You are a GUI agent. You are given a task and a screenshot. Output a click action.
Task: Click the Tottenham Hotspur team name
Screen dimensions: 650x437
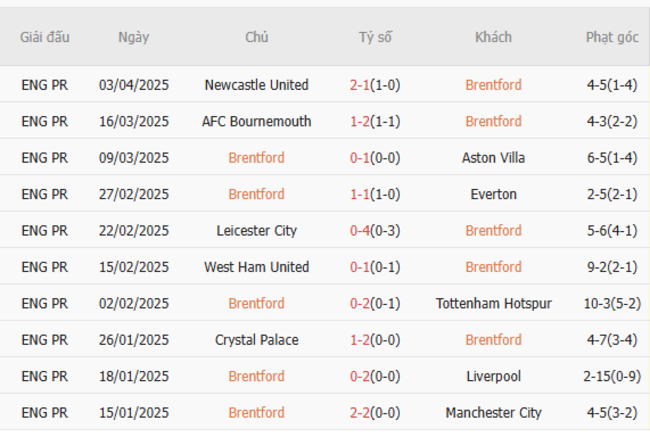click(x=493, y=303)
